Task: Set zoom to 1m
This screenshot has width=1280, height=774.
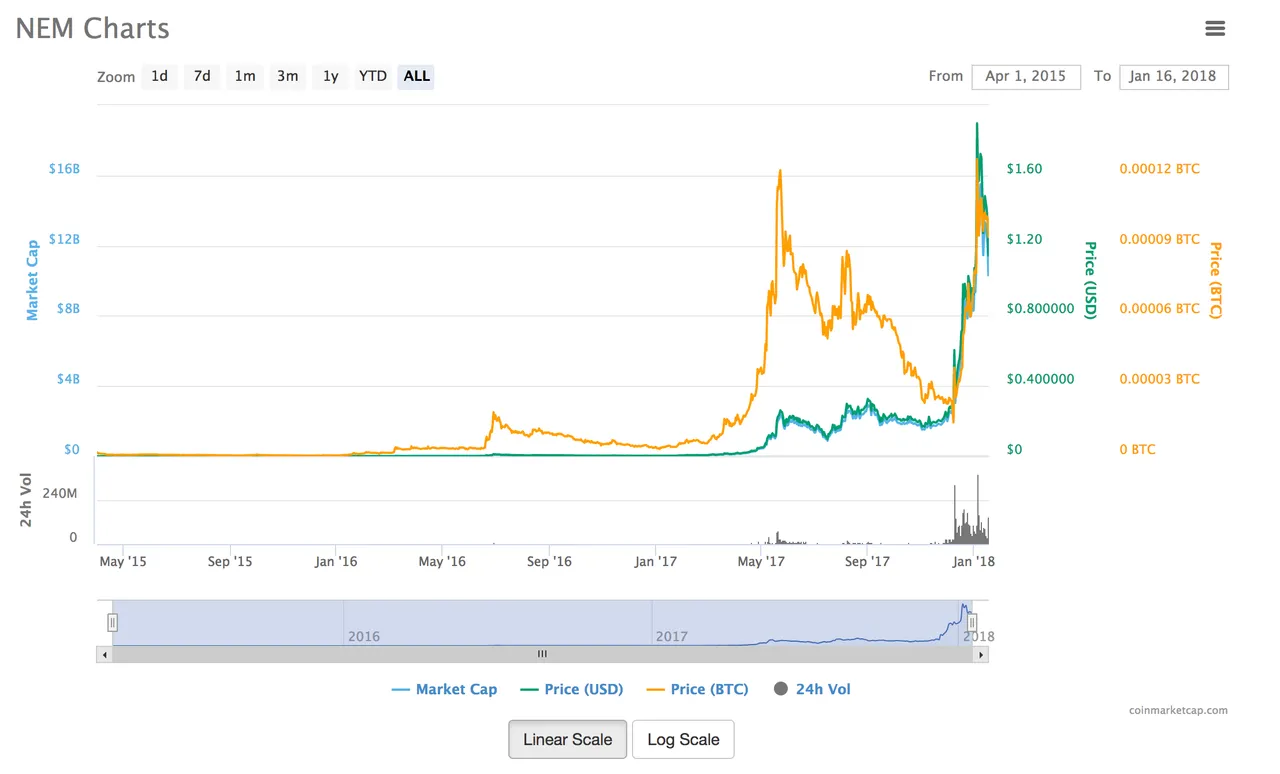Action: point(245,76)
